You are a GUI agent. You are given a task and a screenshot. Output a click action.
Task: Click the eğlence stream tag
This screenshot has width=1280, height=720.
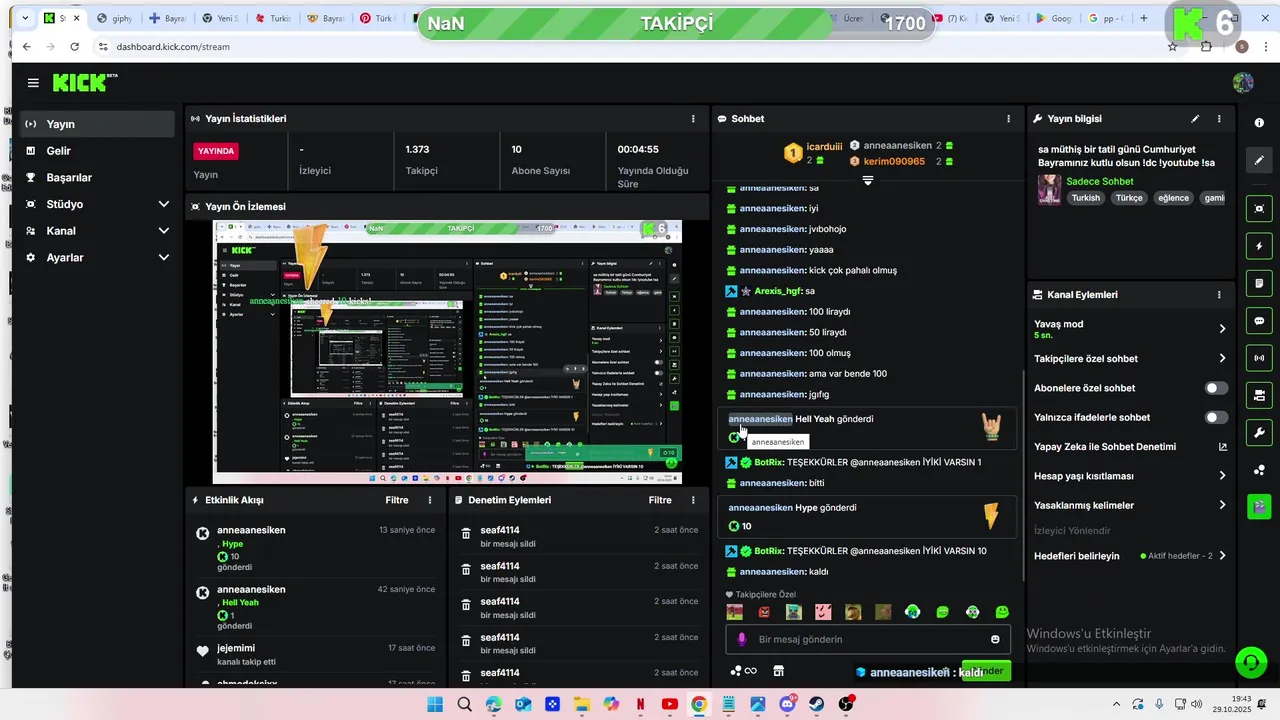click(x=1174, y=198)
